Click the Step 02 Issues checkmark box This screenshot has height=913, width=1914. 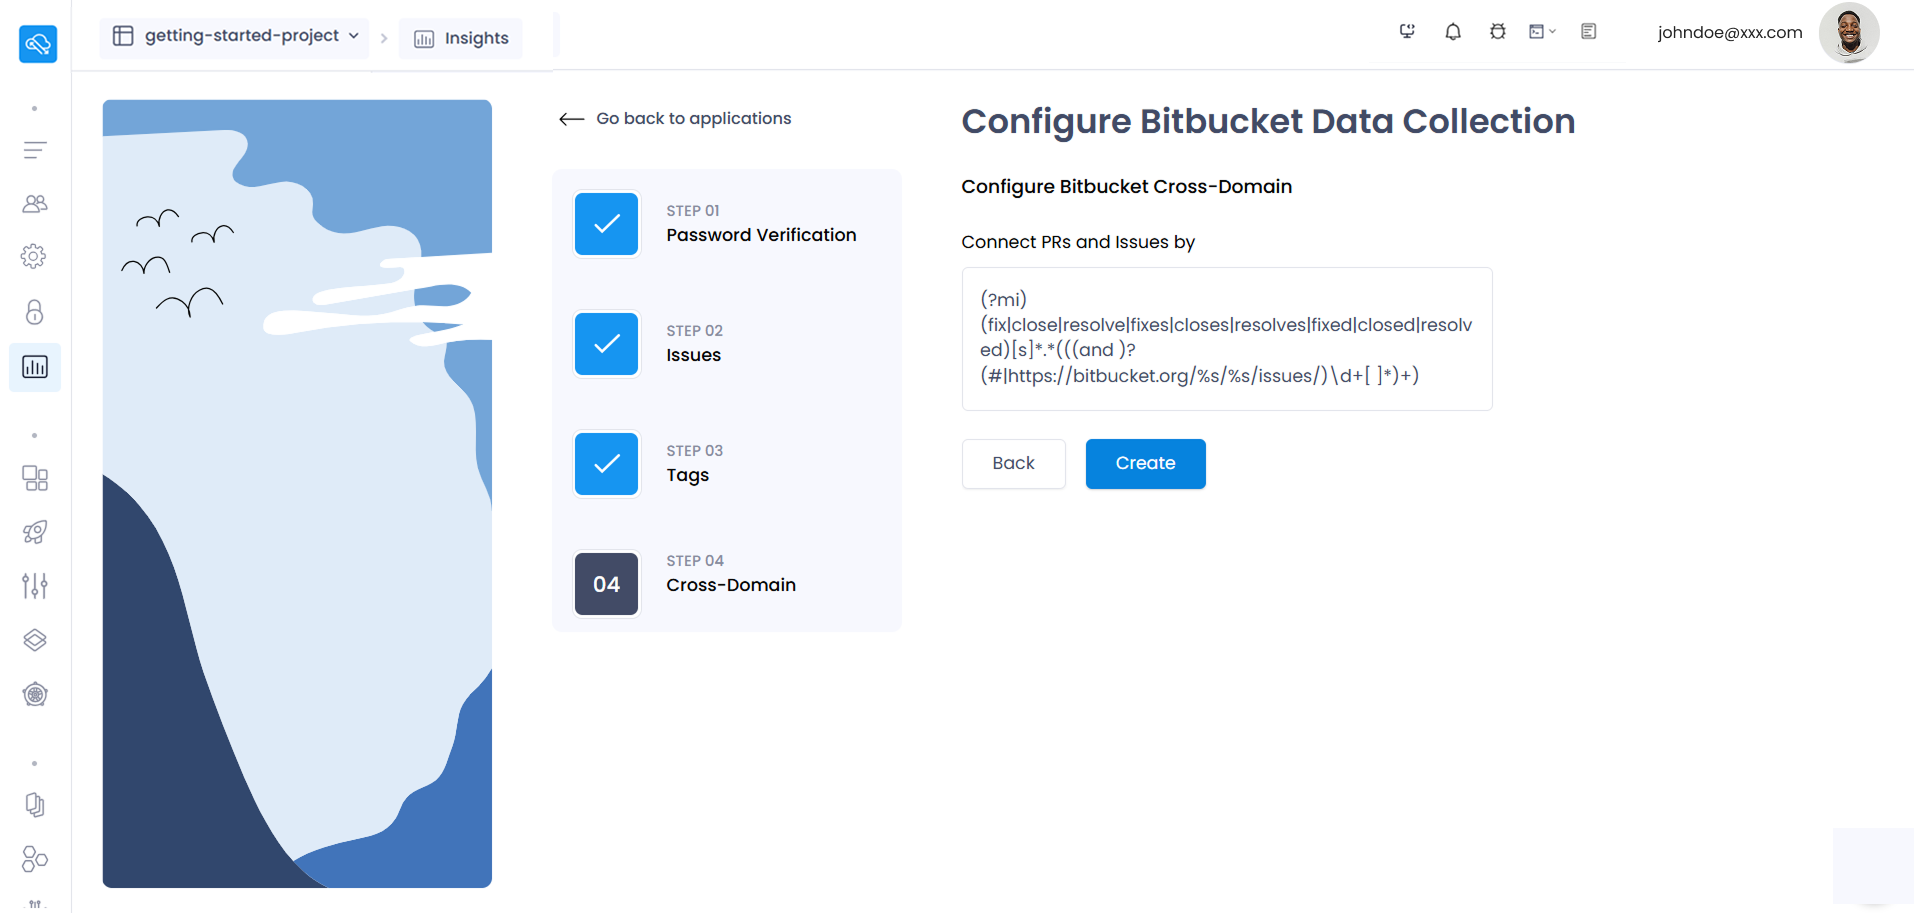607,344
